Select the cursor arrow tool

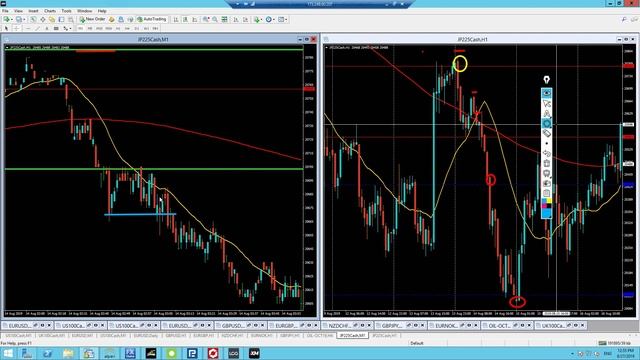[x=6, y=29]
